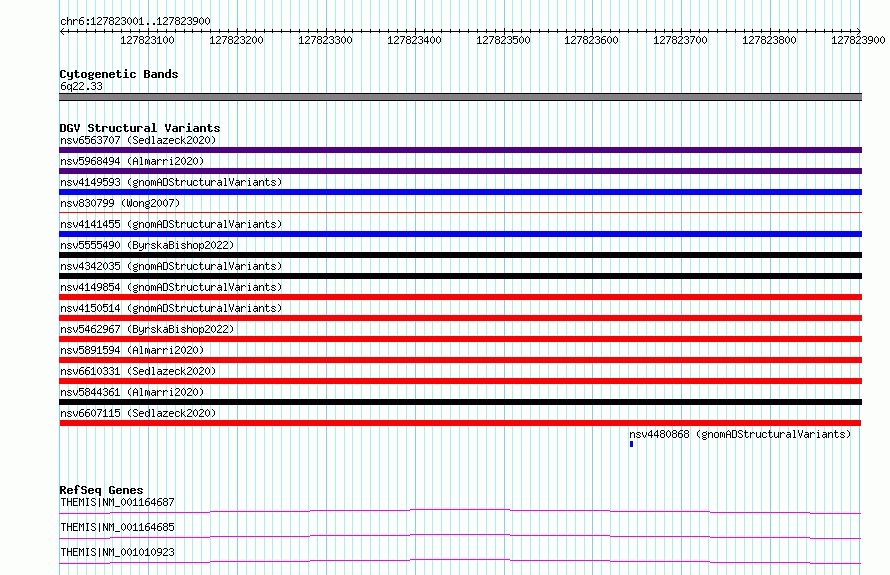Click the blue bar for nsv4141455
Image resolution: width=890 pixels, height=575 pixels.
(460, 234)
